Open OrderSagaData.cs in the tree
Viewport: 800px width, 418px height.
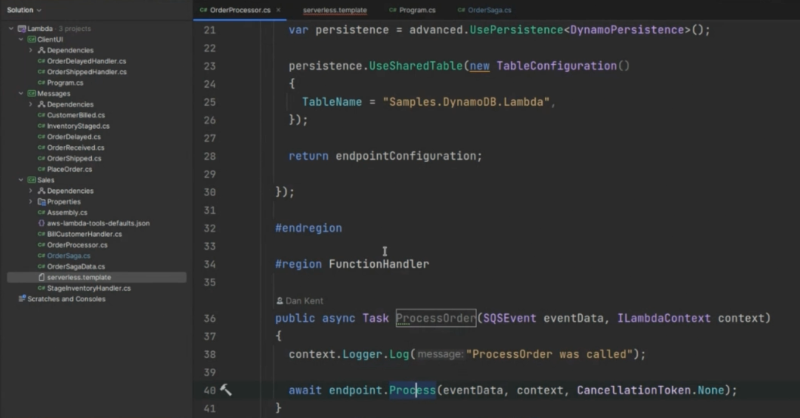[x=76, y=266]
